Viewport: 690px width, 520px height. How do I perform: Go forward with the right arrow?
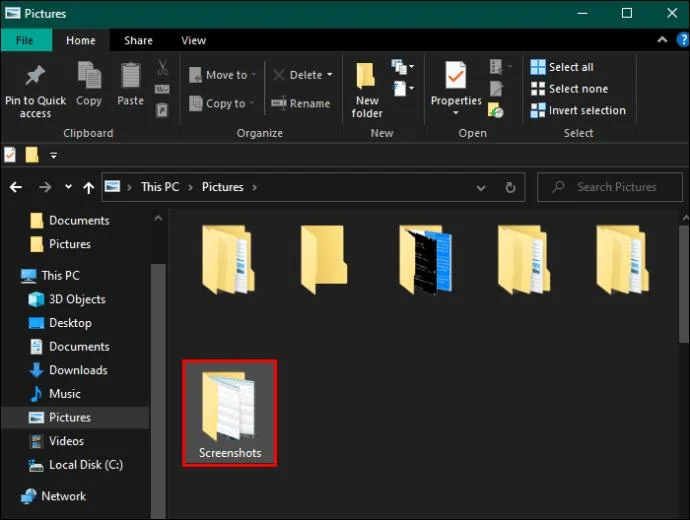click(x=45, y=187)
